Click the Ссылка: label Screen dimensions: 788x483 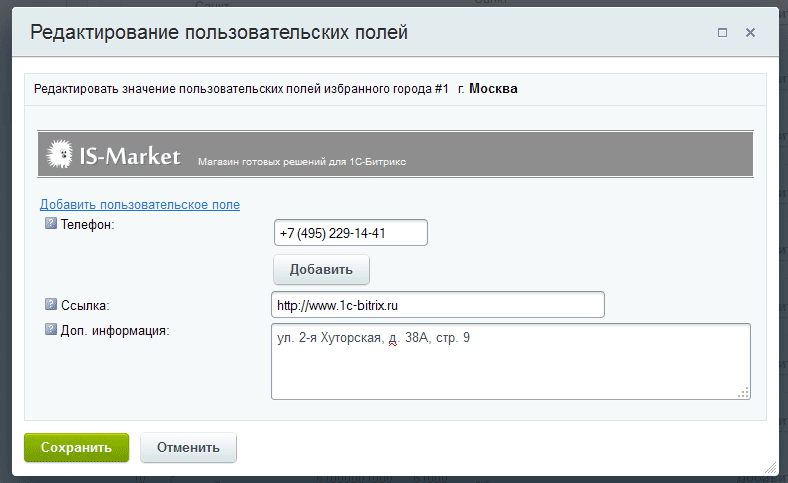[x=85, y=305]
